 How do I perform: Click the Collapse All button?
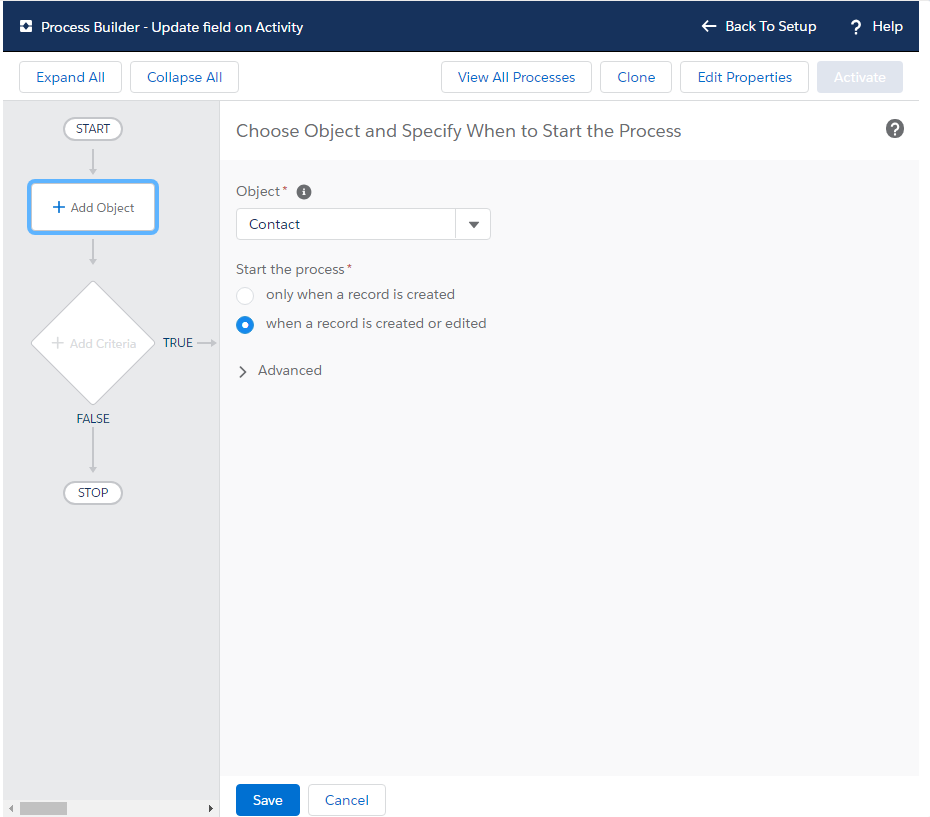[184, 77]
